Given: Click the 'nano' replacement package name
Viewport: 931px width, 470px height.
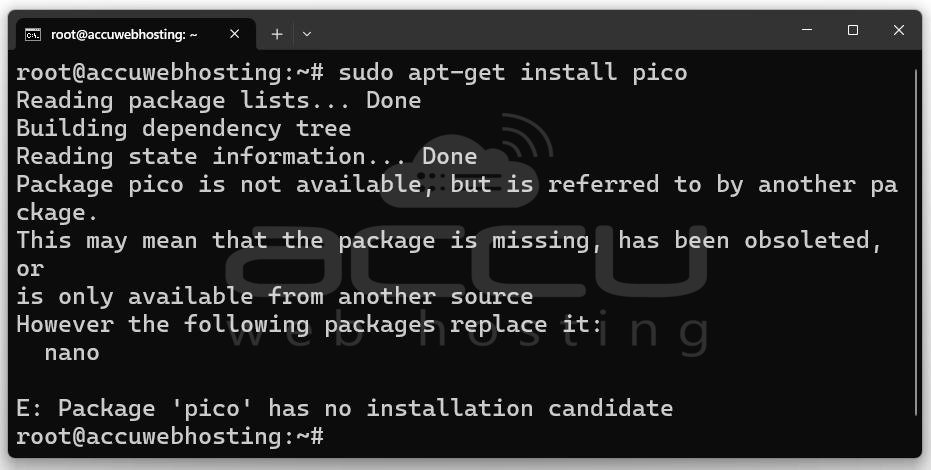Looking at the screenshot, I should 72,352.
